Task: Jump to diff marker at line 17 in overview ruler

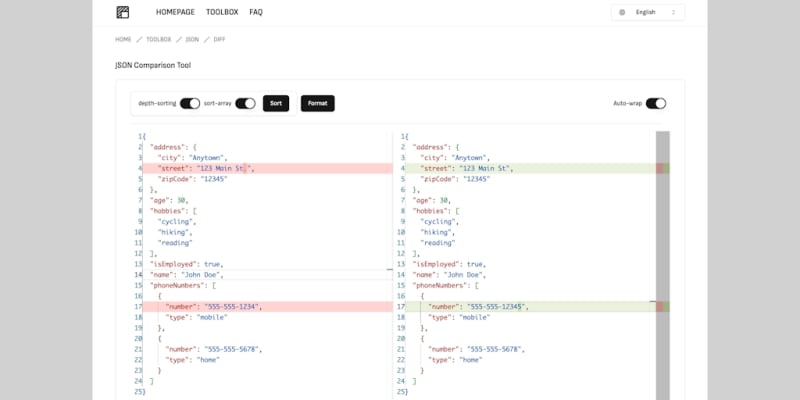Action: (x=662, y=306)
